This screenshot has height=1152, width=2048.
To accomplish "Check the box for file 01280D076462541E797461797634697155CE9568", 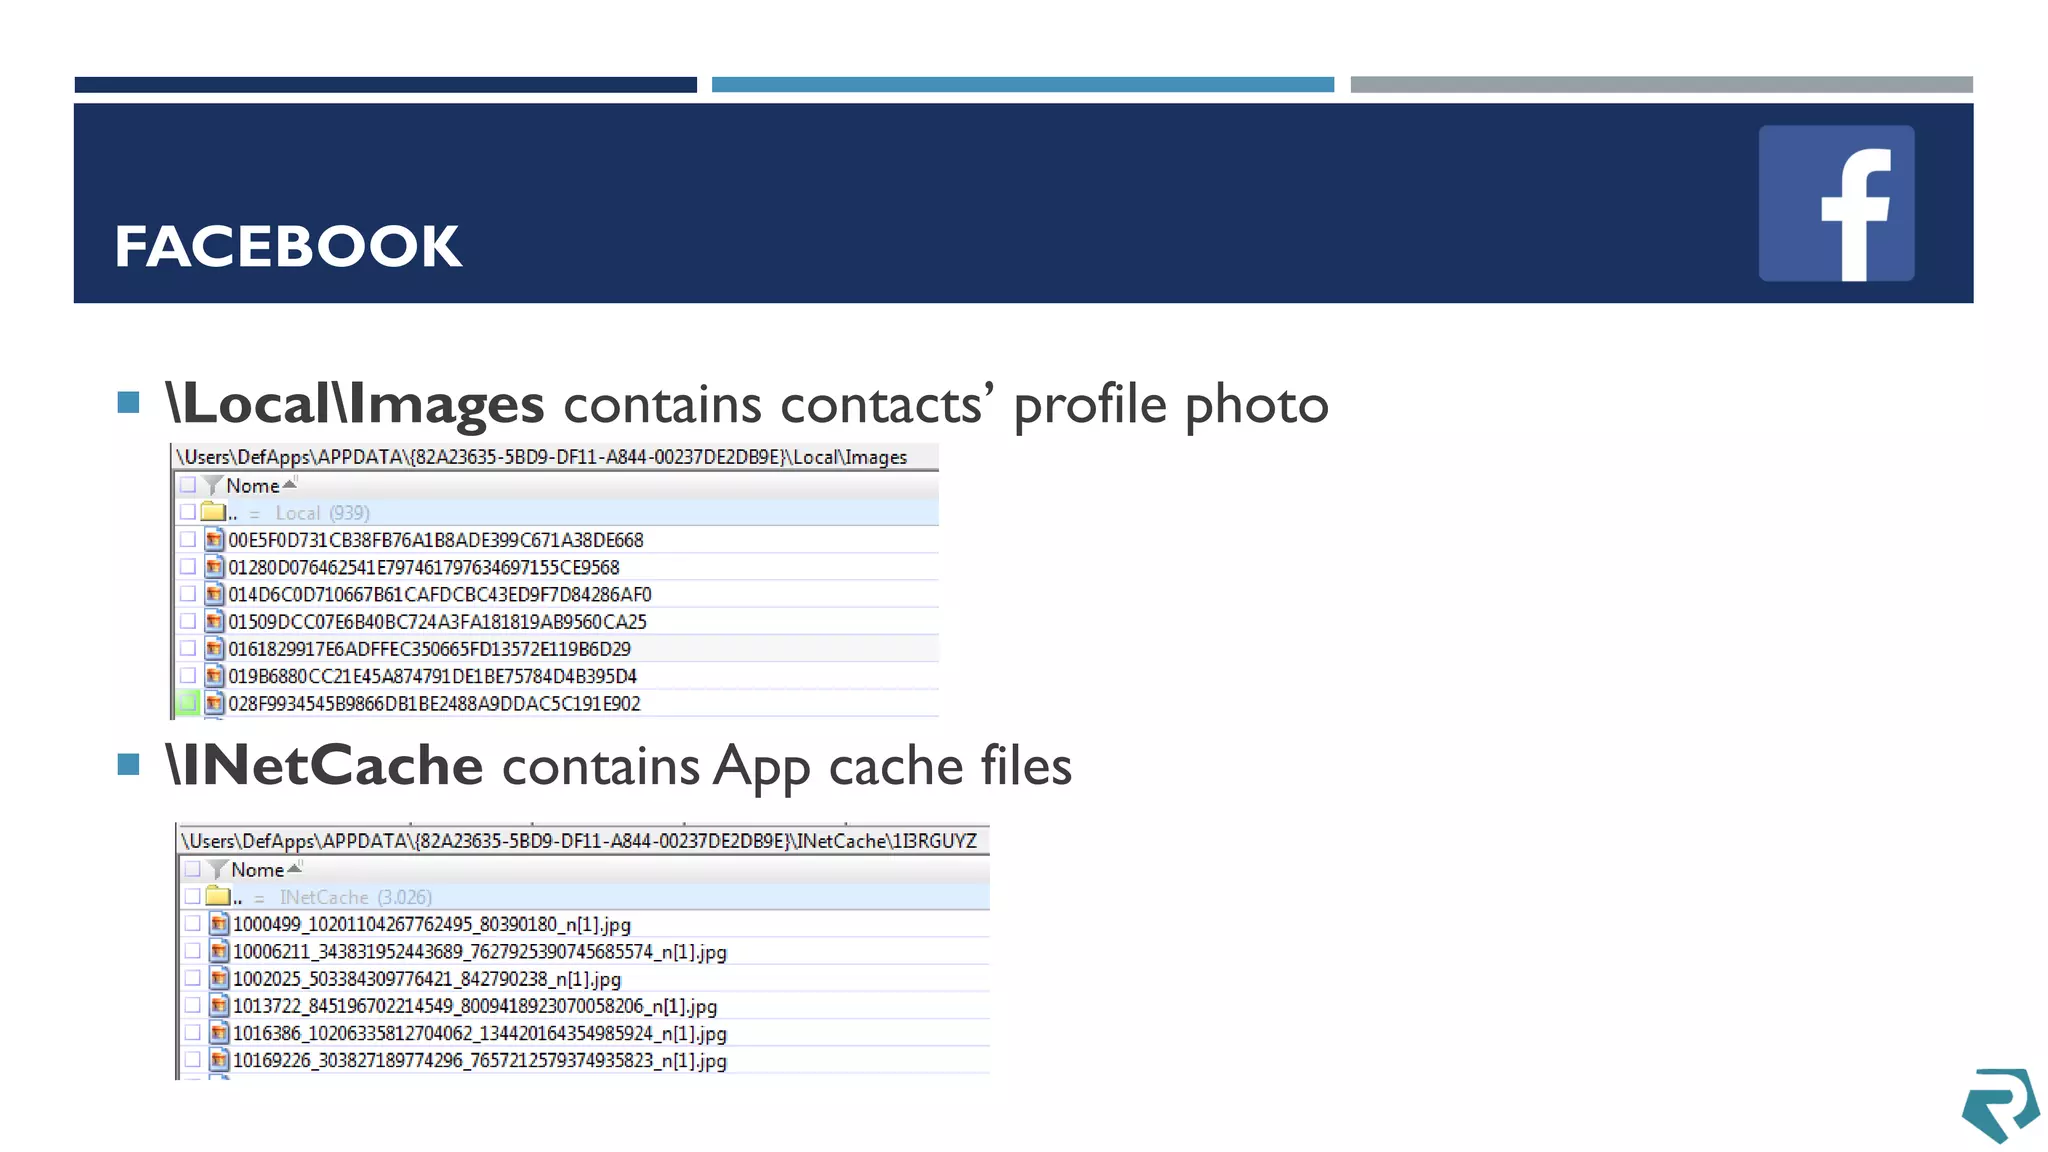I will coord(188,566).
